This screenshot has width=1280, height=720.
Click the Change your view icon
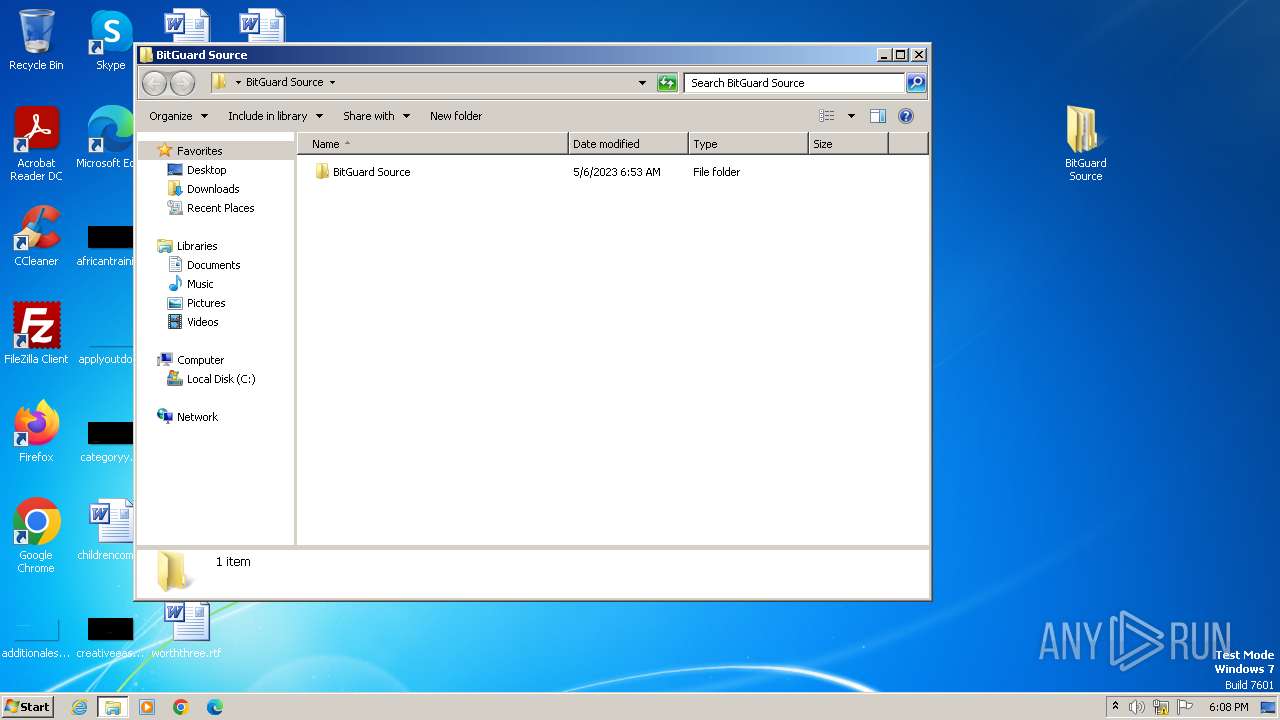pos(826,116)
